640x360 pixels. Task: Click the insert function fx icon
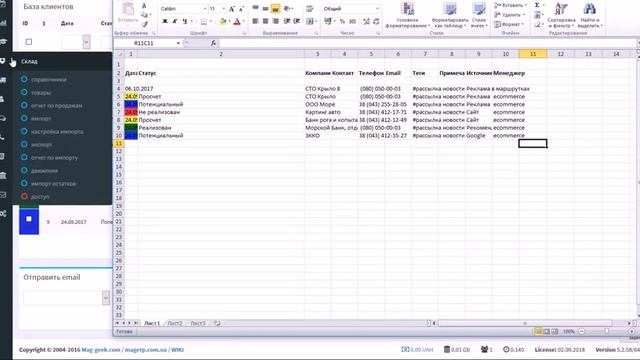coord(213,43)
